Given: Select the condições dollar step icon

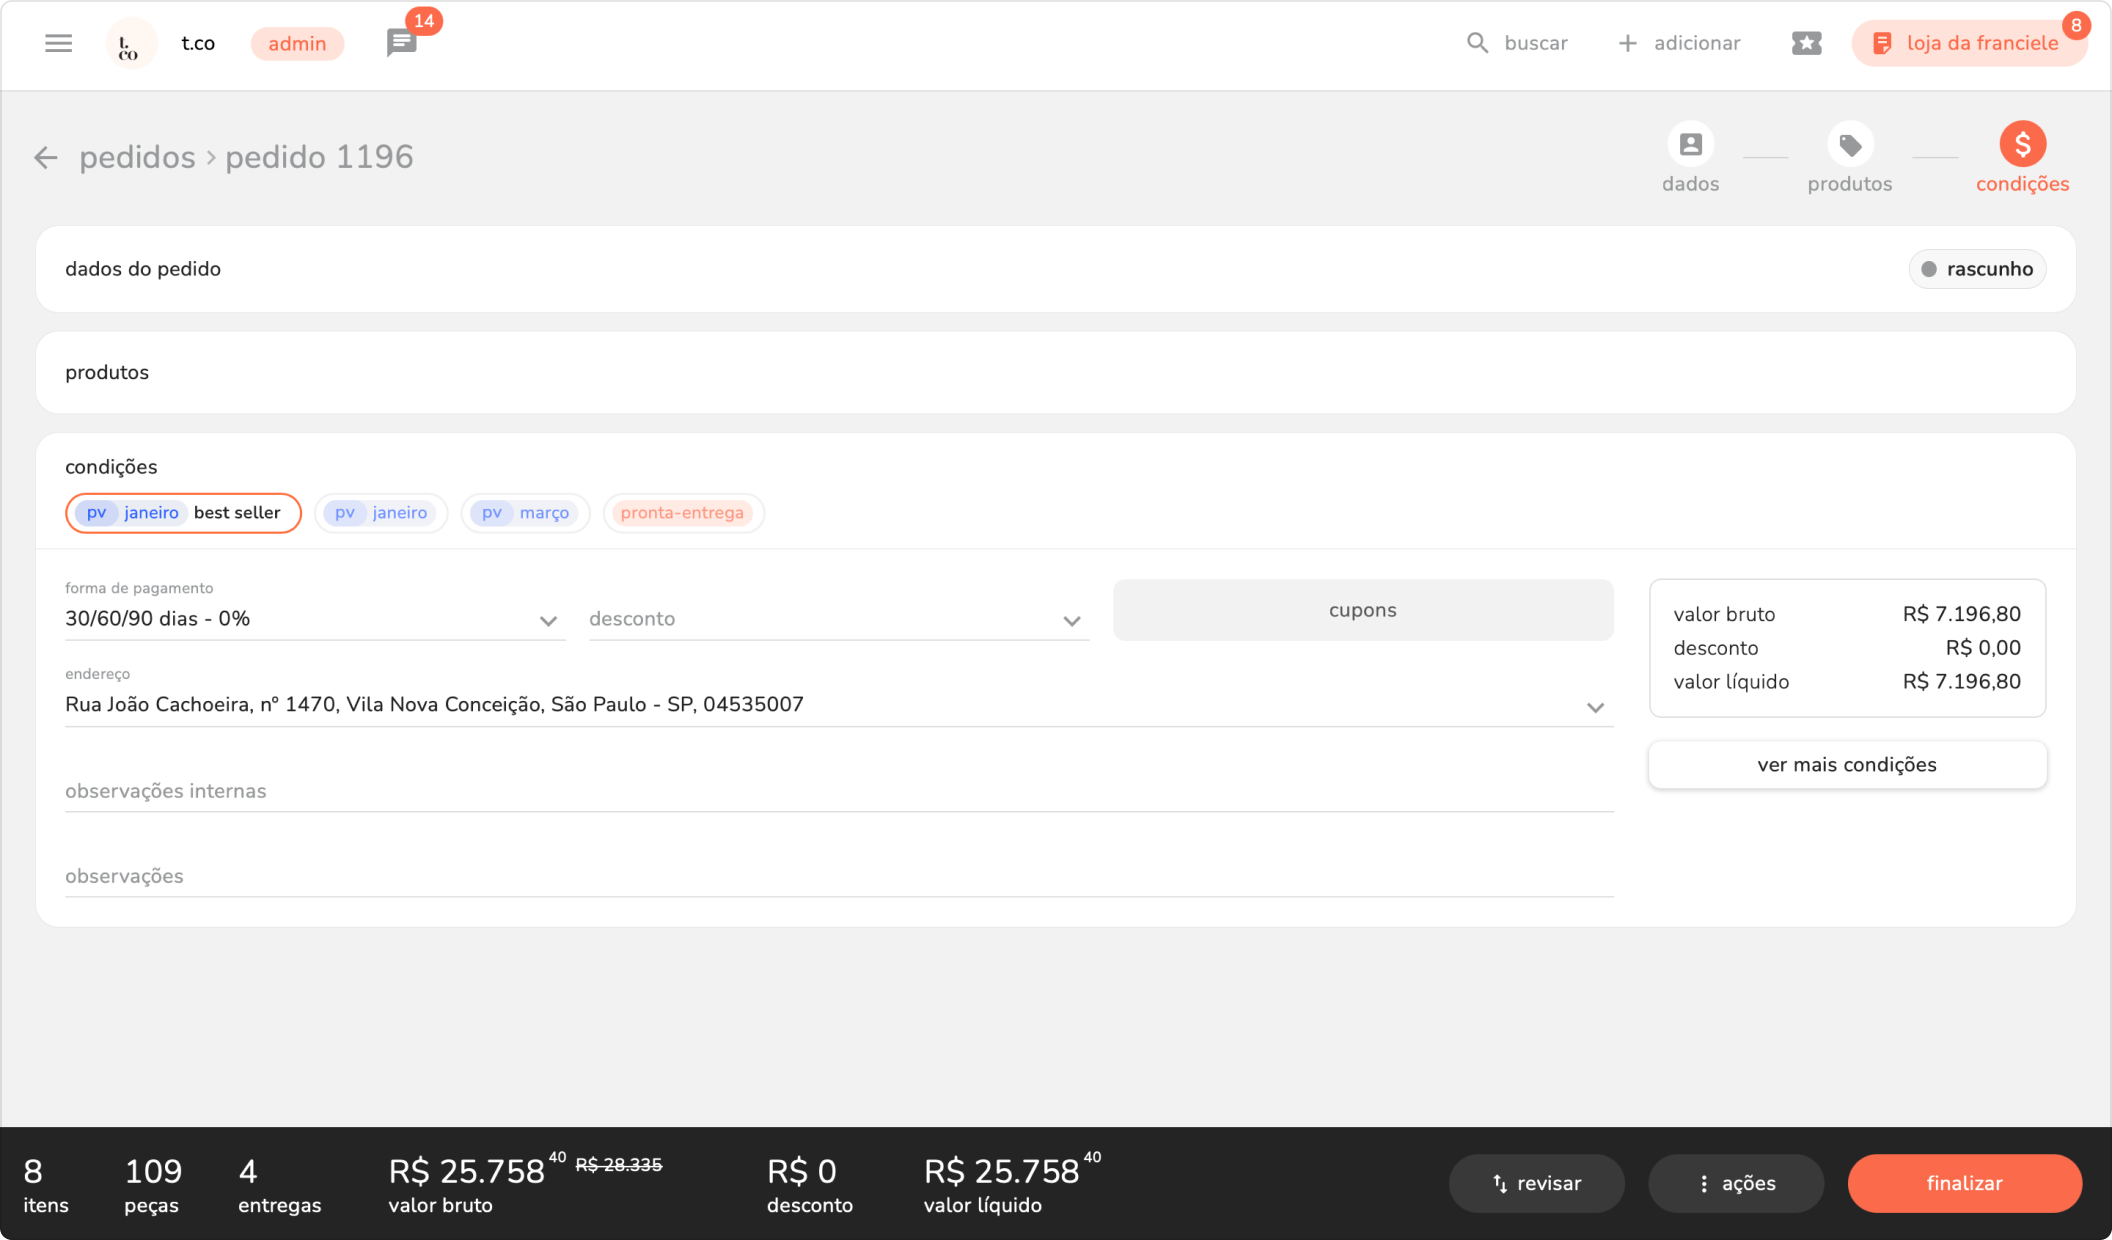Looking at the screenshot, I should click(x=2022, y=145).
